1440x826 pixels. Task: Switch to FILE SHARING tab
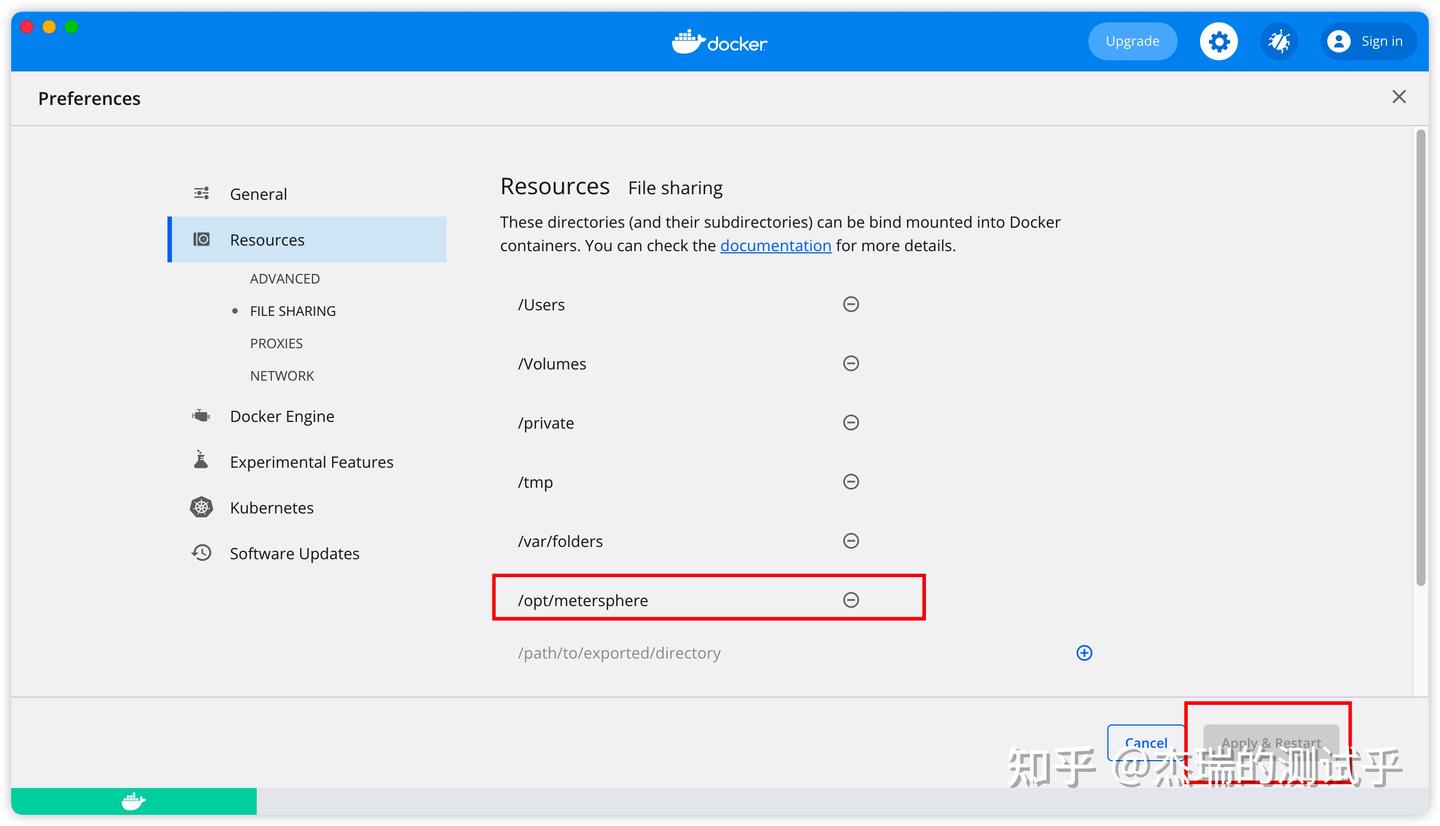tap(293, 311)
